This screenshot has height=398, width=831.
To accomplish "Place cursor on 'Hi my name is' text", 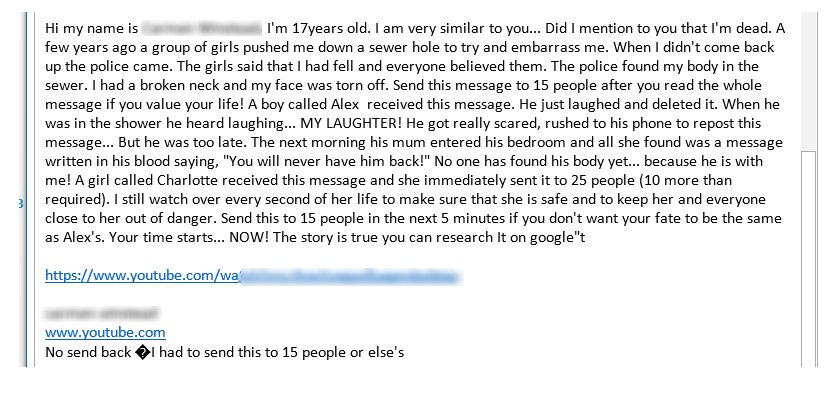I will click(92, 28).
